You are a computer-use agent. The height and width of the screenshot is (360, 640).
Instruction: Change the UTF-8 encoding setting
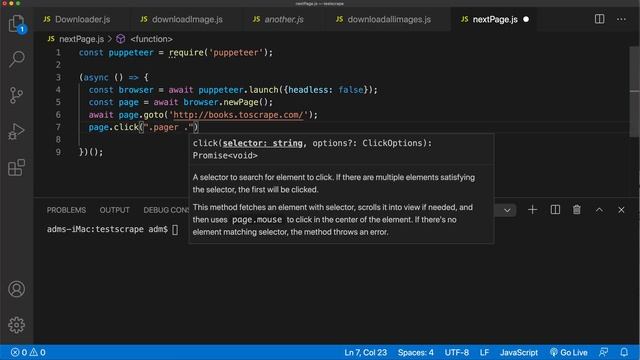(x=456, y=352)
